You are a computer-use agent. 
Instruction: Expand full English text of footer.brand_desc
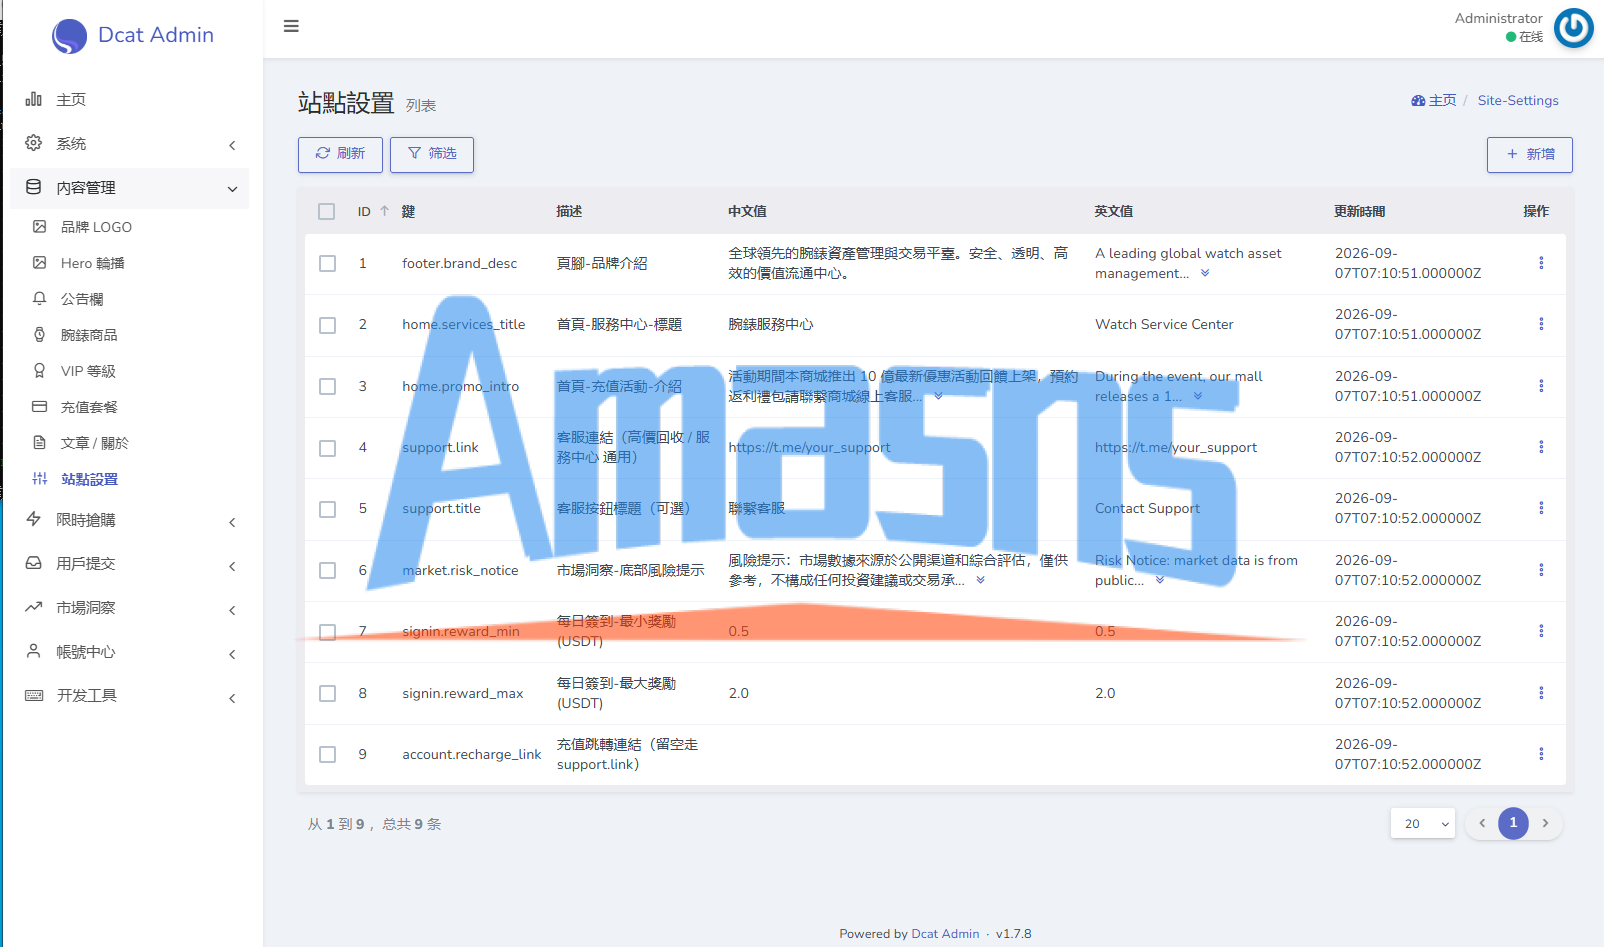[1205, 273]
